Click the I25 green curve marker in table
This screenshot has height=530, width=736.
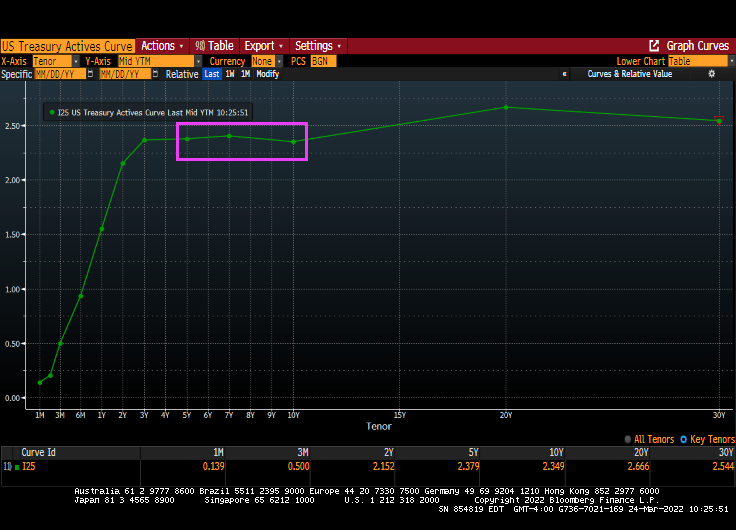[x=17, y=466]
